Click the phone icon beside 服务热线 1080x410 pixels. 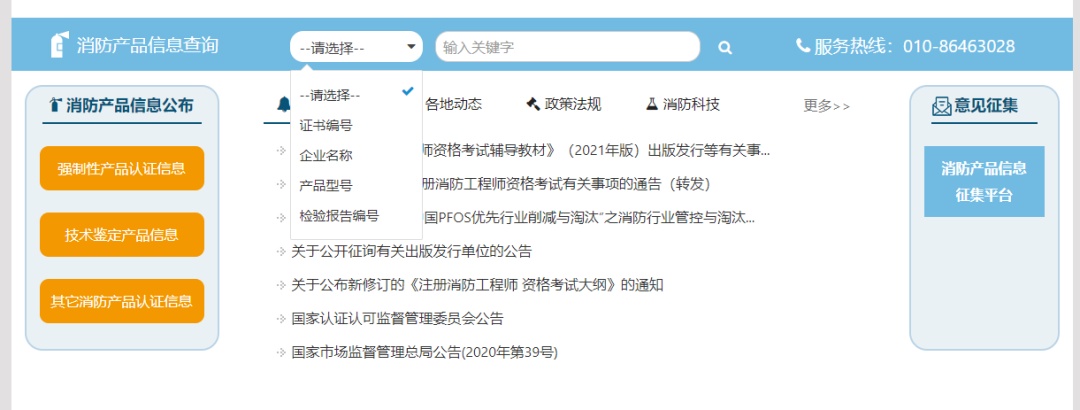[802, 45]
